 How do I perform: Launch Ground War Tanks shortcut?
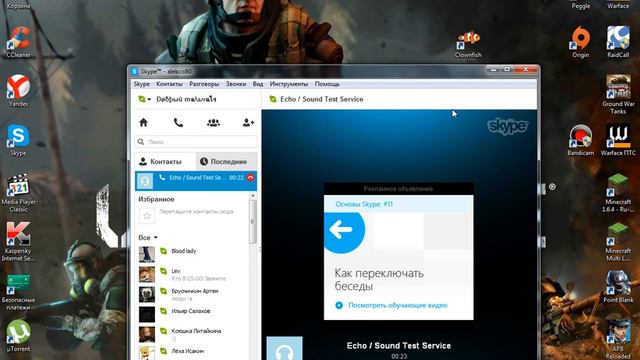(x=618, y=95)
